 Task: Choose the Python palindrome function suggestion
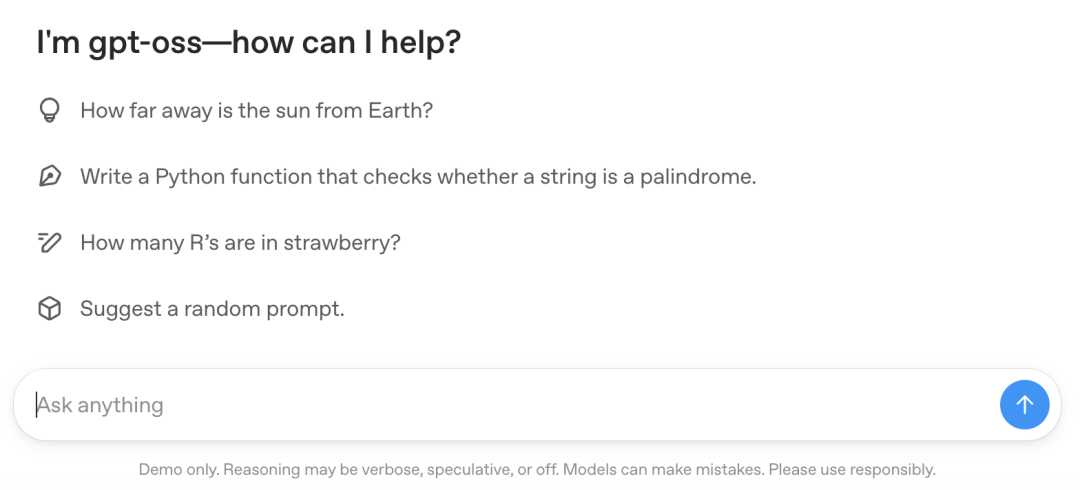[418, 177]
